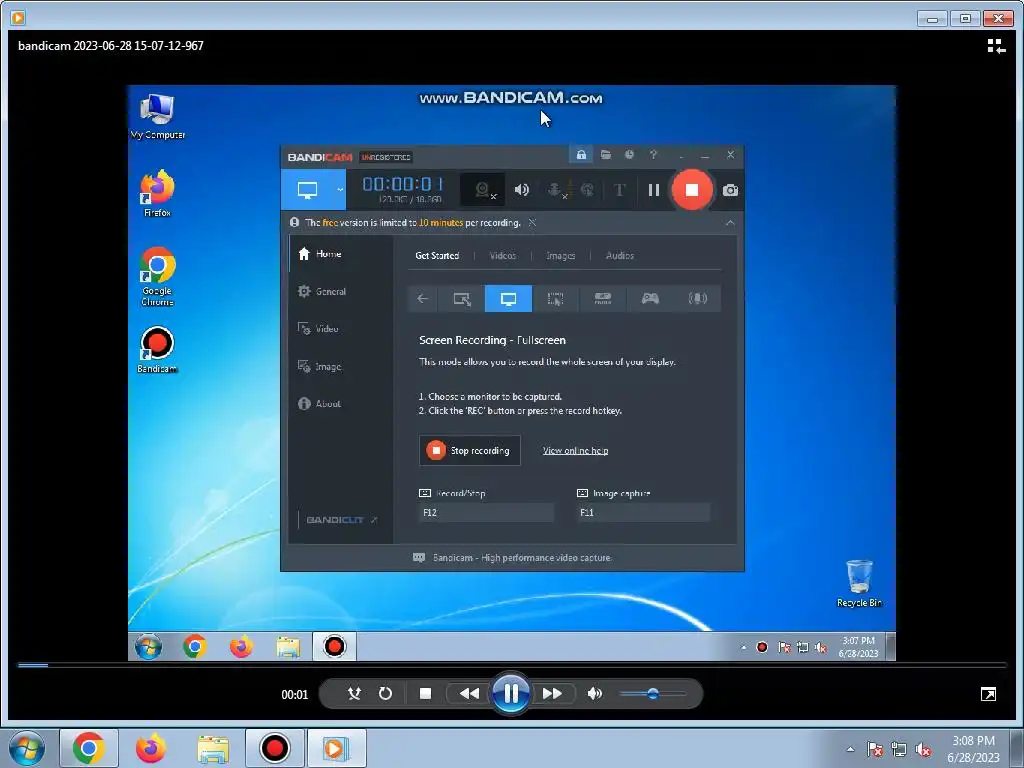Mute the media player's speaker button
Image resolution: width=1024 pixels, height=768 pixels.
coord(594,694)
